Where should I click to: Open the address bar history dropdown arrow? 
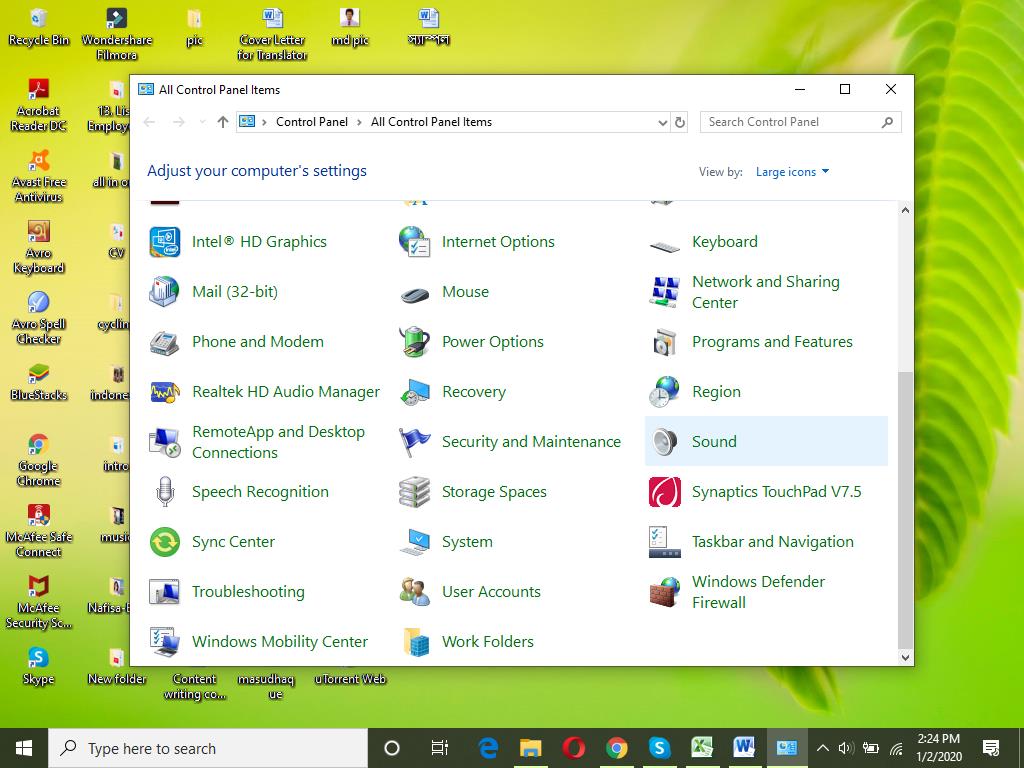(662, 122)
